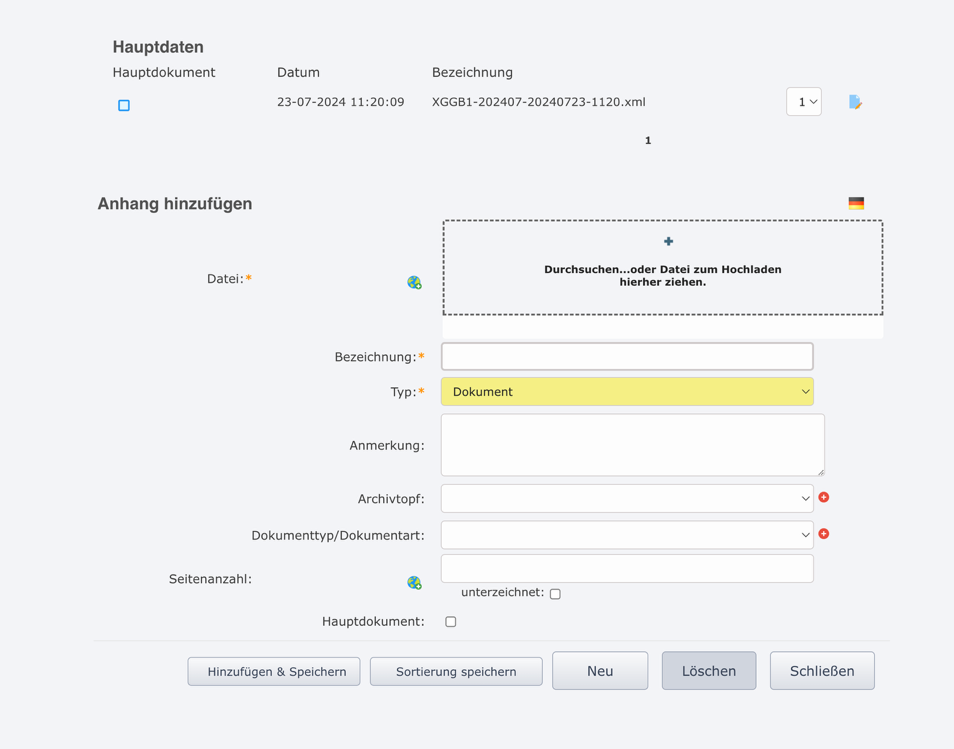Image resolution: width=954 pixels, height=749 pixels.
Task: Open the sort order selector showing 1
Action: tap(804, 102)
